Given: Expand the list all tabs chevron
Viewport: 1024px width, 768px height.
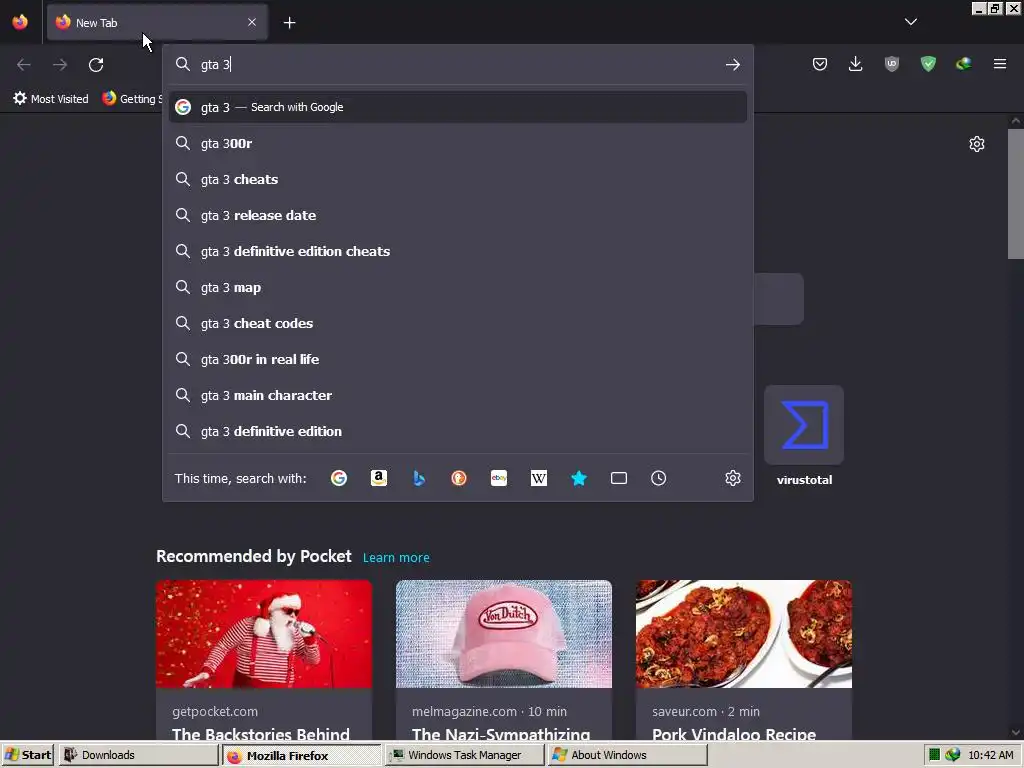Looking at the screenshot, I should point(911,22).
